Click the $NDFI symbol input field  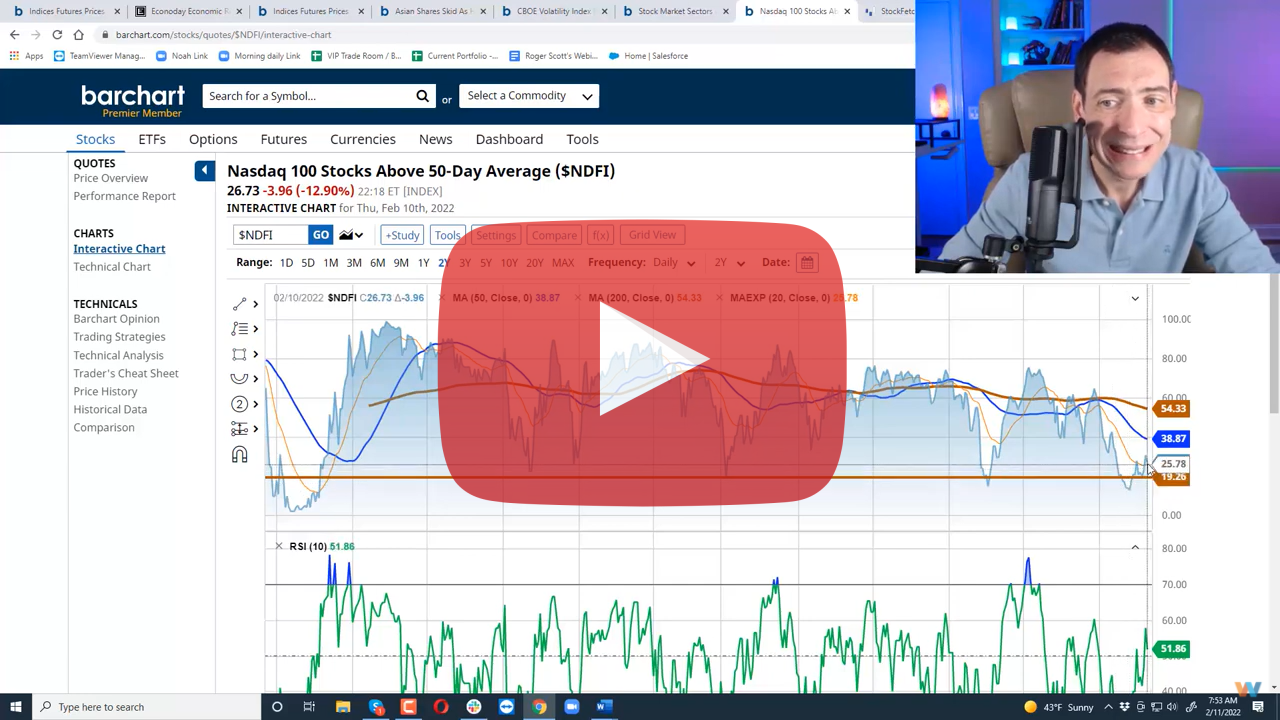pyautogui.click(x=270, y=235)
